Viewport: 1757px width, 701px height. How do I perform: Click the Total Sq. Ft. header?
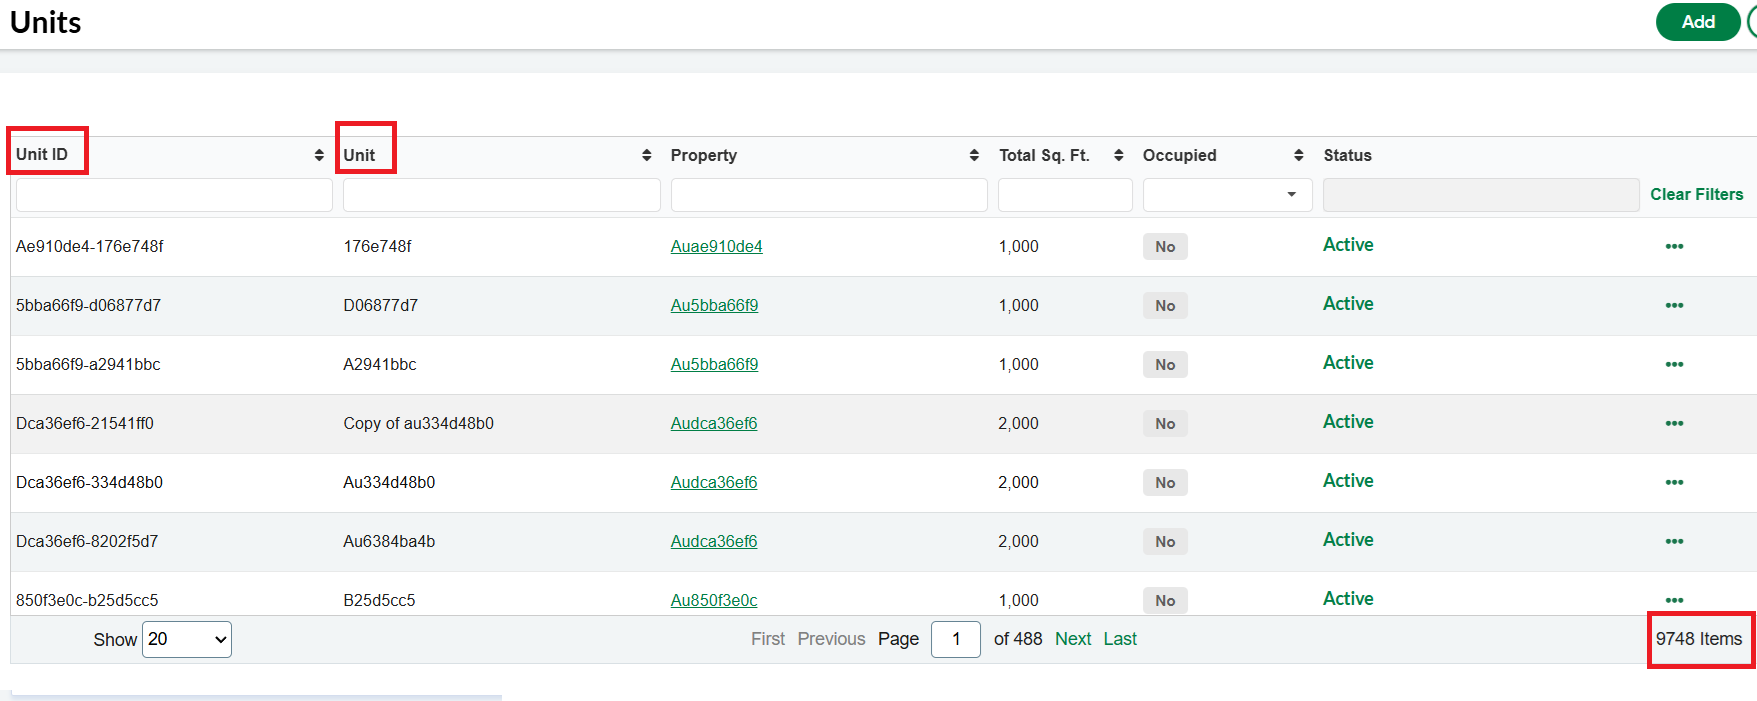(x=1044, y=155)
